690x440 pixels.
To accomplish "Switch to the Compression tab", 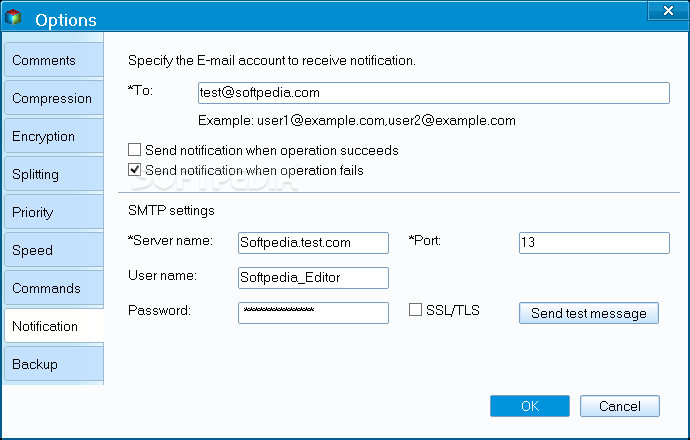I will (54, 98).
